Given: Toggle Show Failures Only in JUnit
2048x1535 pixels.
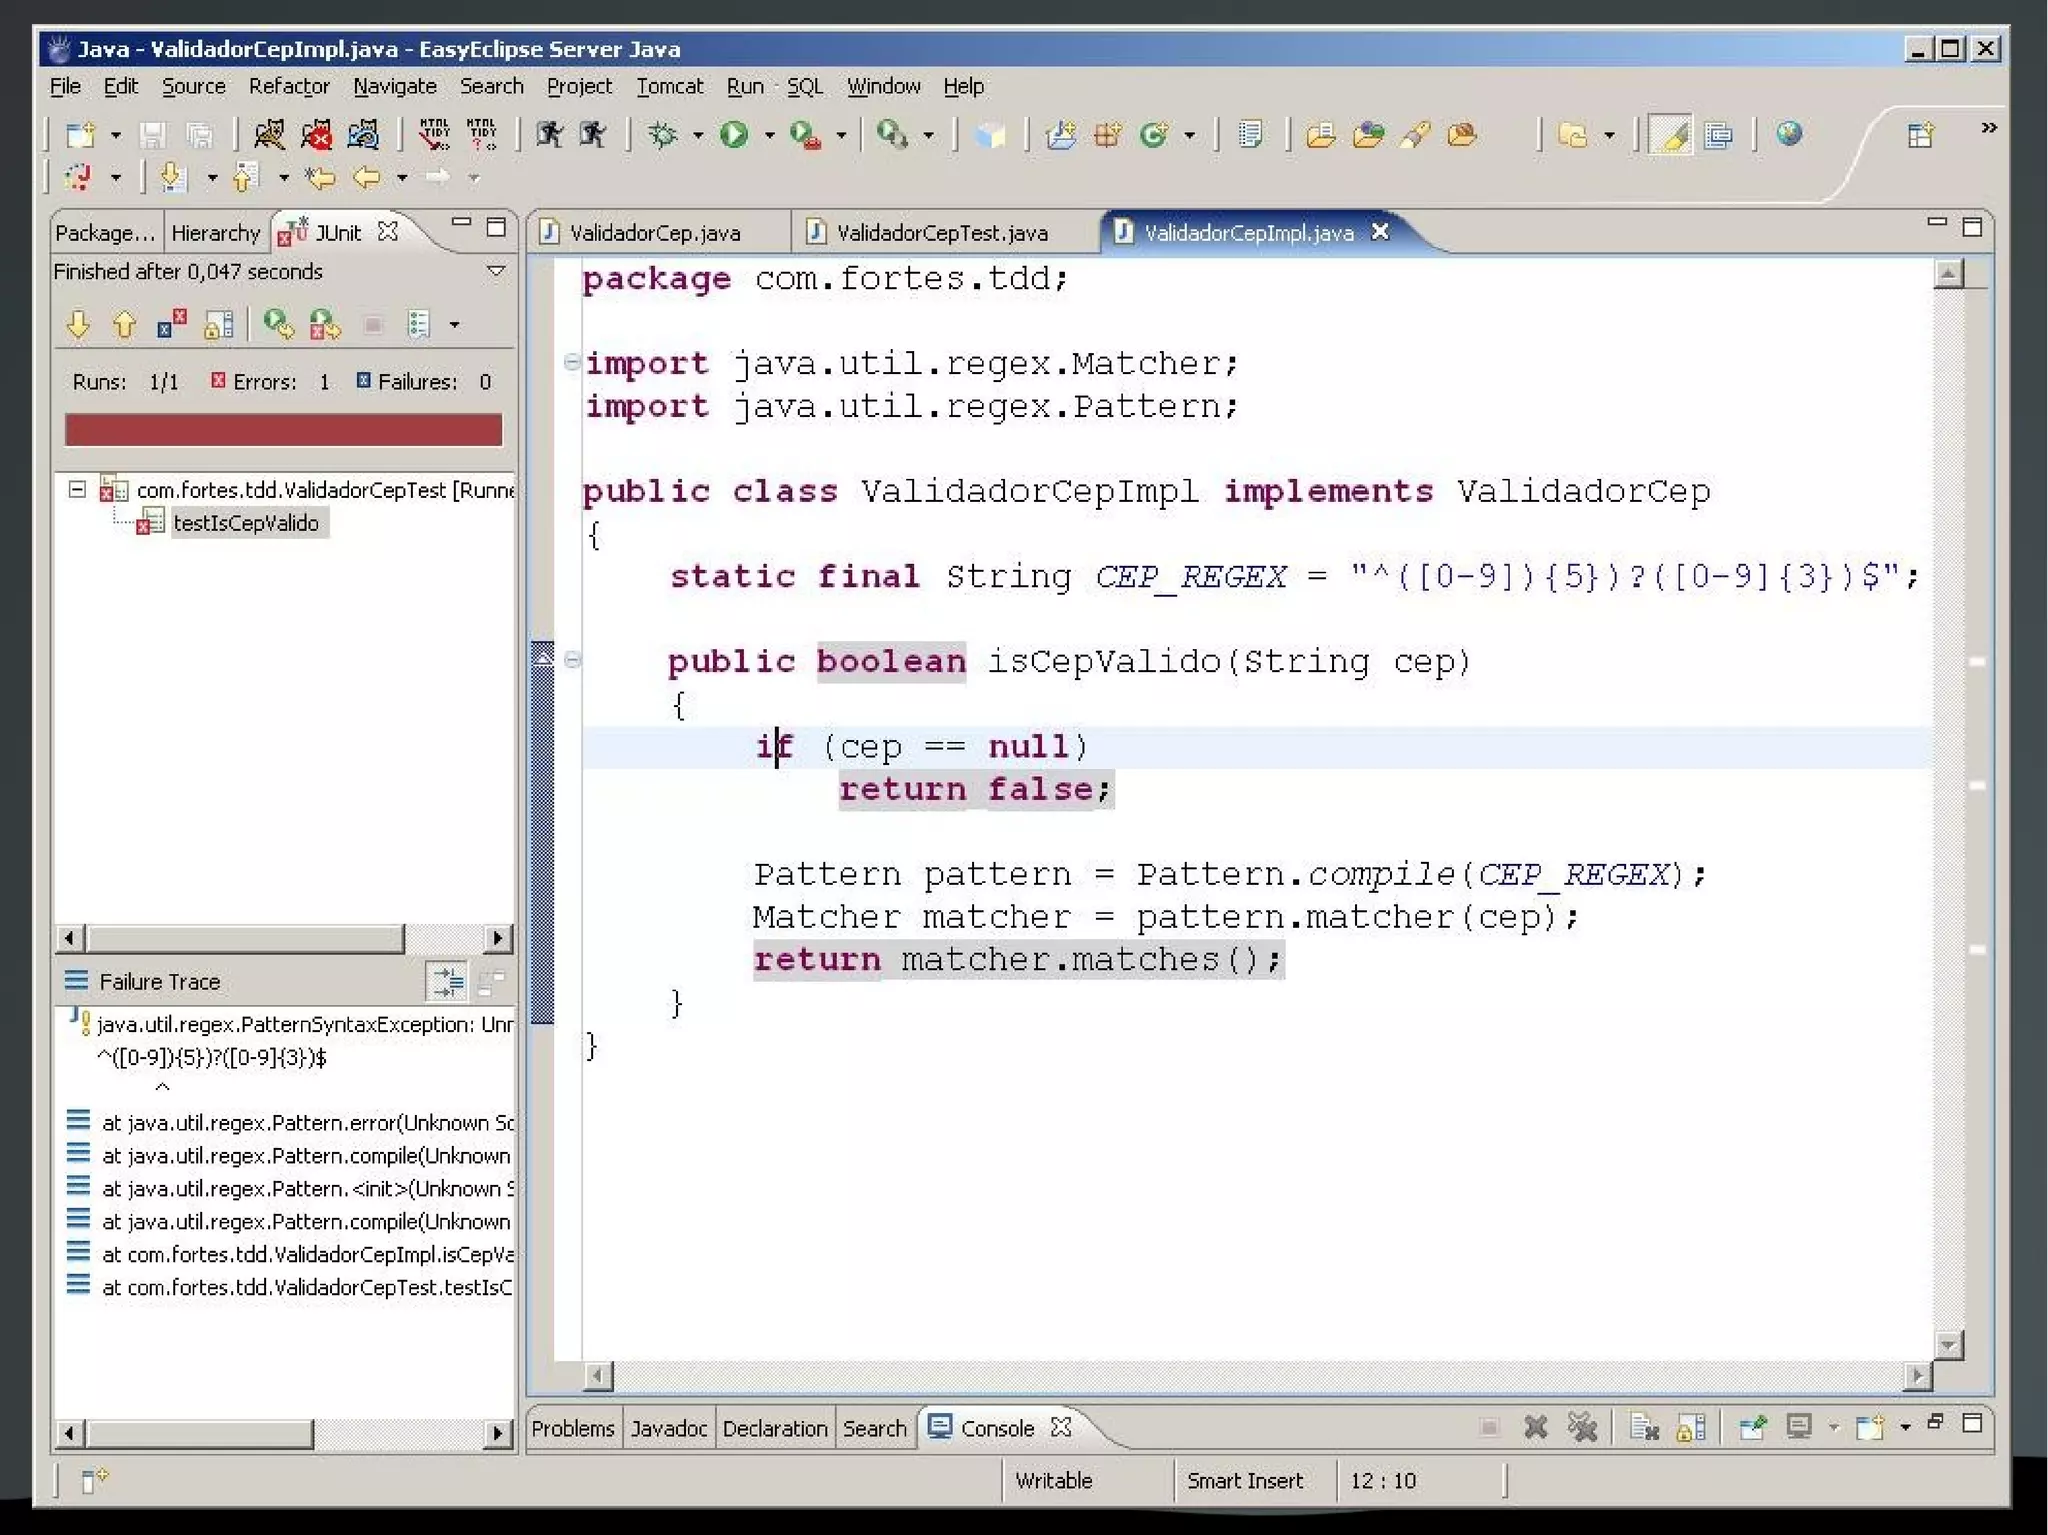Looking at the screenshot, I should [x=171, y=324].
